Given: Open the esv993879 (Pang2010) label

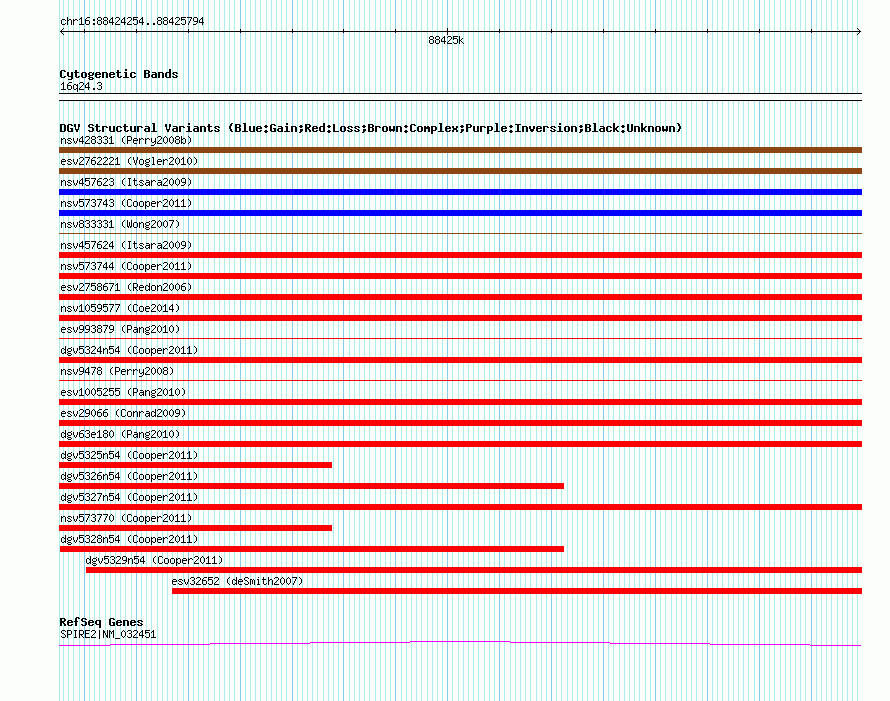Looking at the screenshot, I should point(120,329).
